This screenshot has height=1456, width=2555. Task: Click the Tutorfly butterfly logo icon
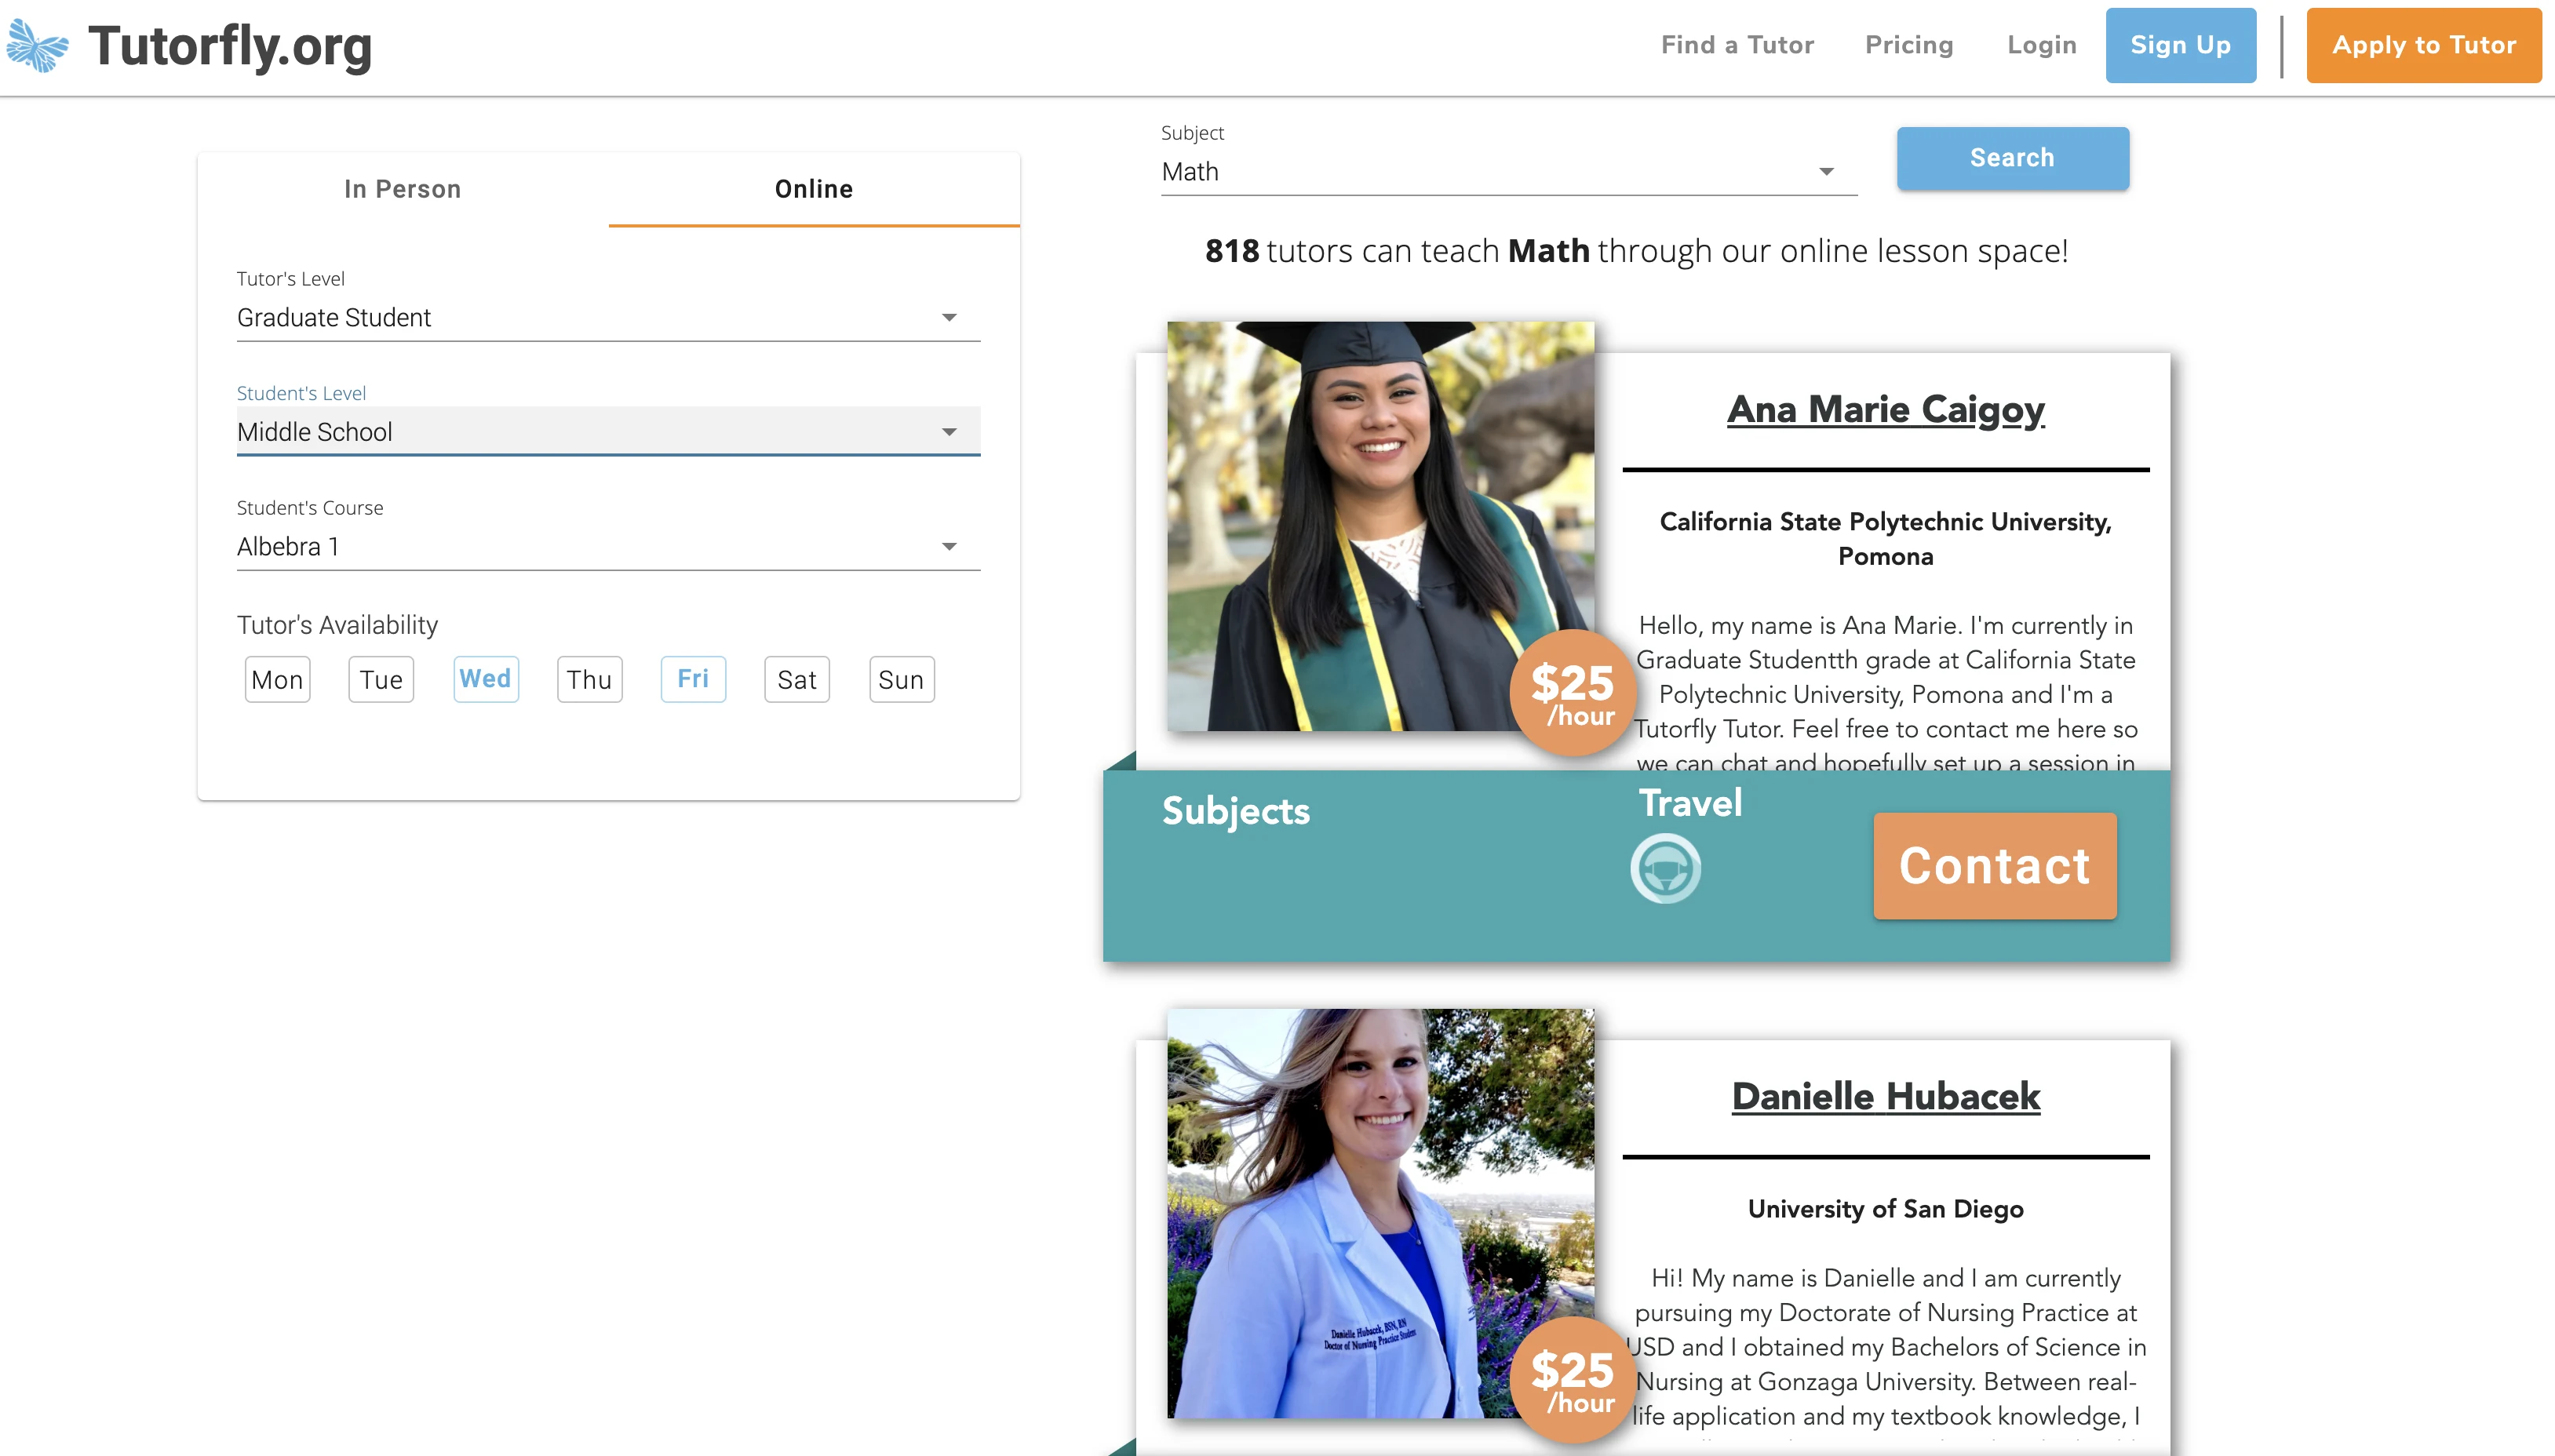38,46
